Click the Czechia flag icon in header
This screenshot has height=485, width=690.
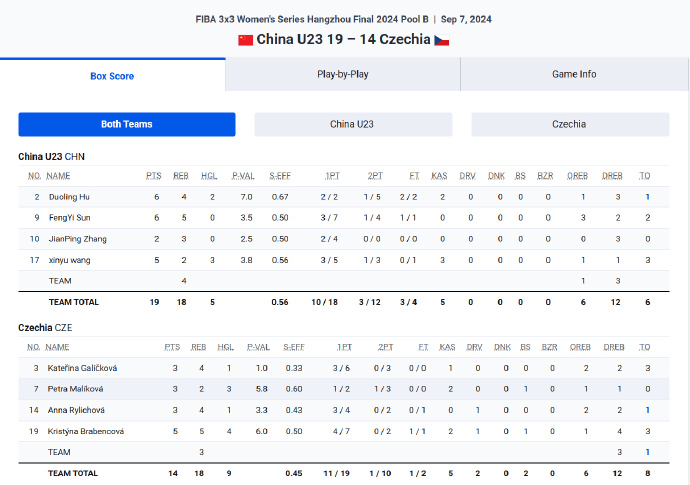441,40
